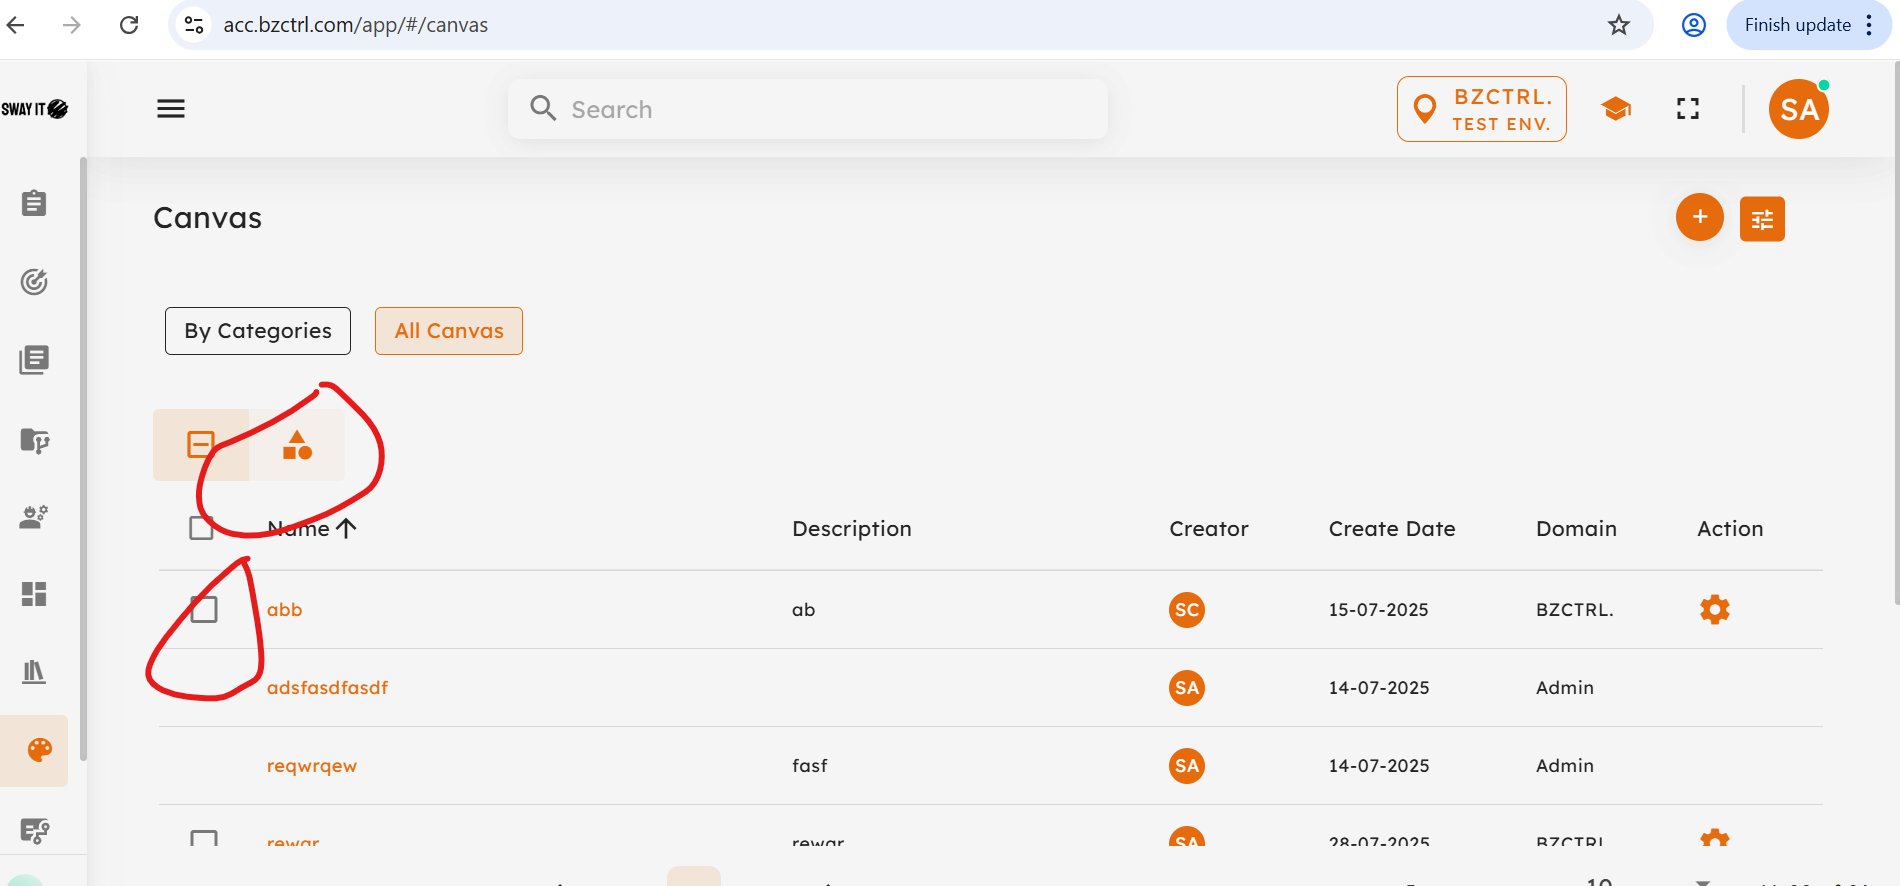Click the shapes category icon button
The image size is (1900, 886).
coord(297,445)
